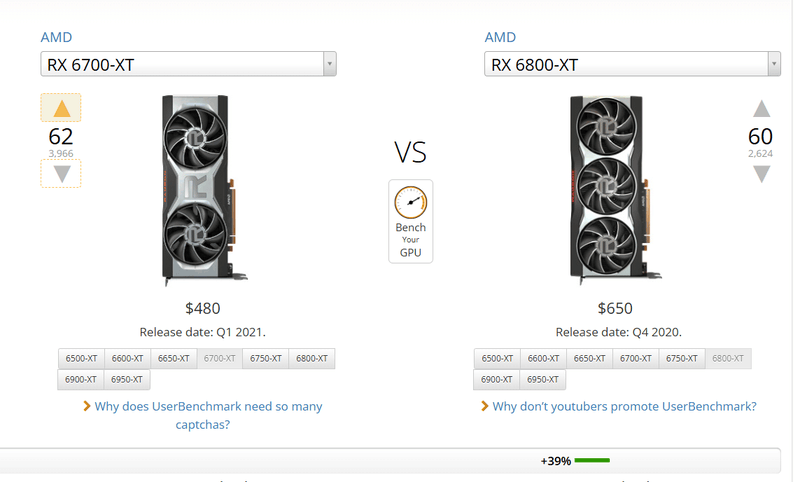Screen dimensions: 800x482
Task: Downvote the RX 6800-XT graphics card
Action: tap(761, 174)
